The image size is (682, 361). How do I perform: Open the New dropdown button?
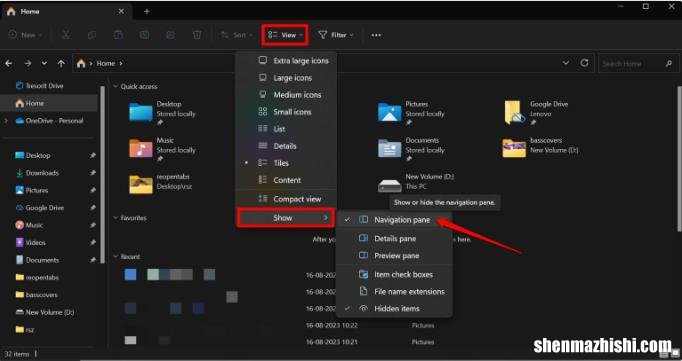coord(25,35)
